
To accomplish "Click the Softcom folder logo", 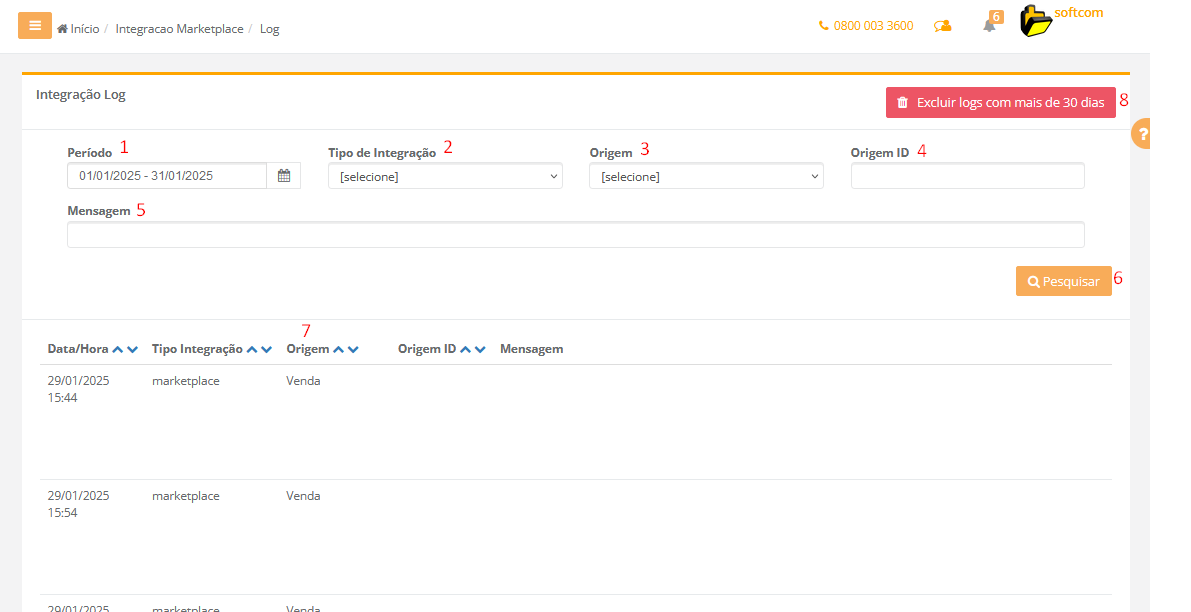I will tap(1037, 22).
